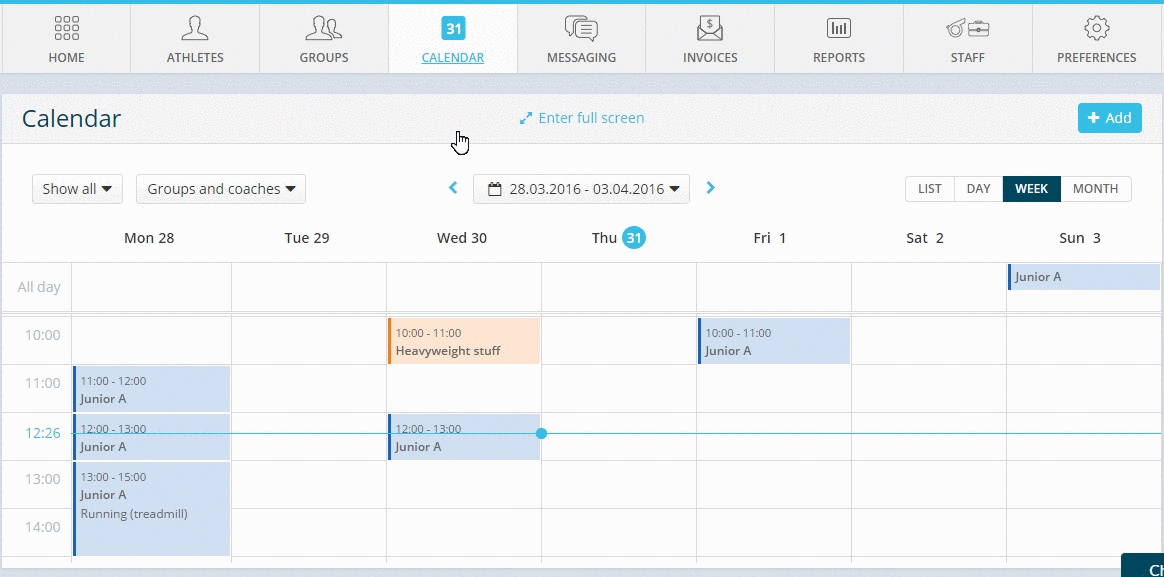Switch calendar to LIST view
This screenshot has height=577, width=1164.
click(x=929, y=189)
